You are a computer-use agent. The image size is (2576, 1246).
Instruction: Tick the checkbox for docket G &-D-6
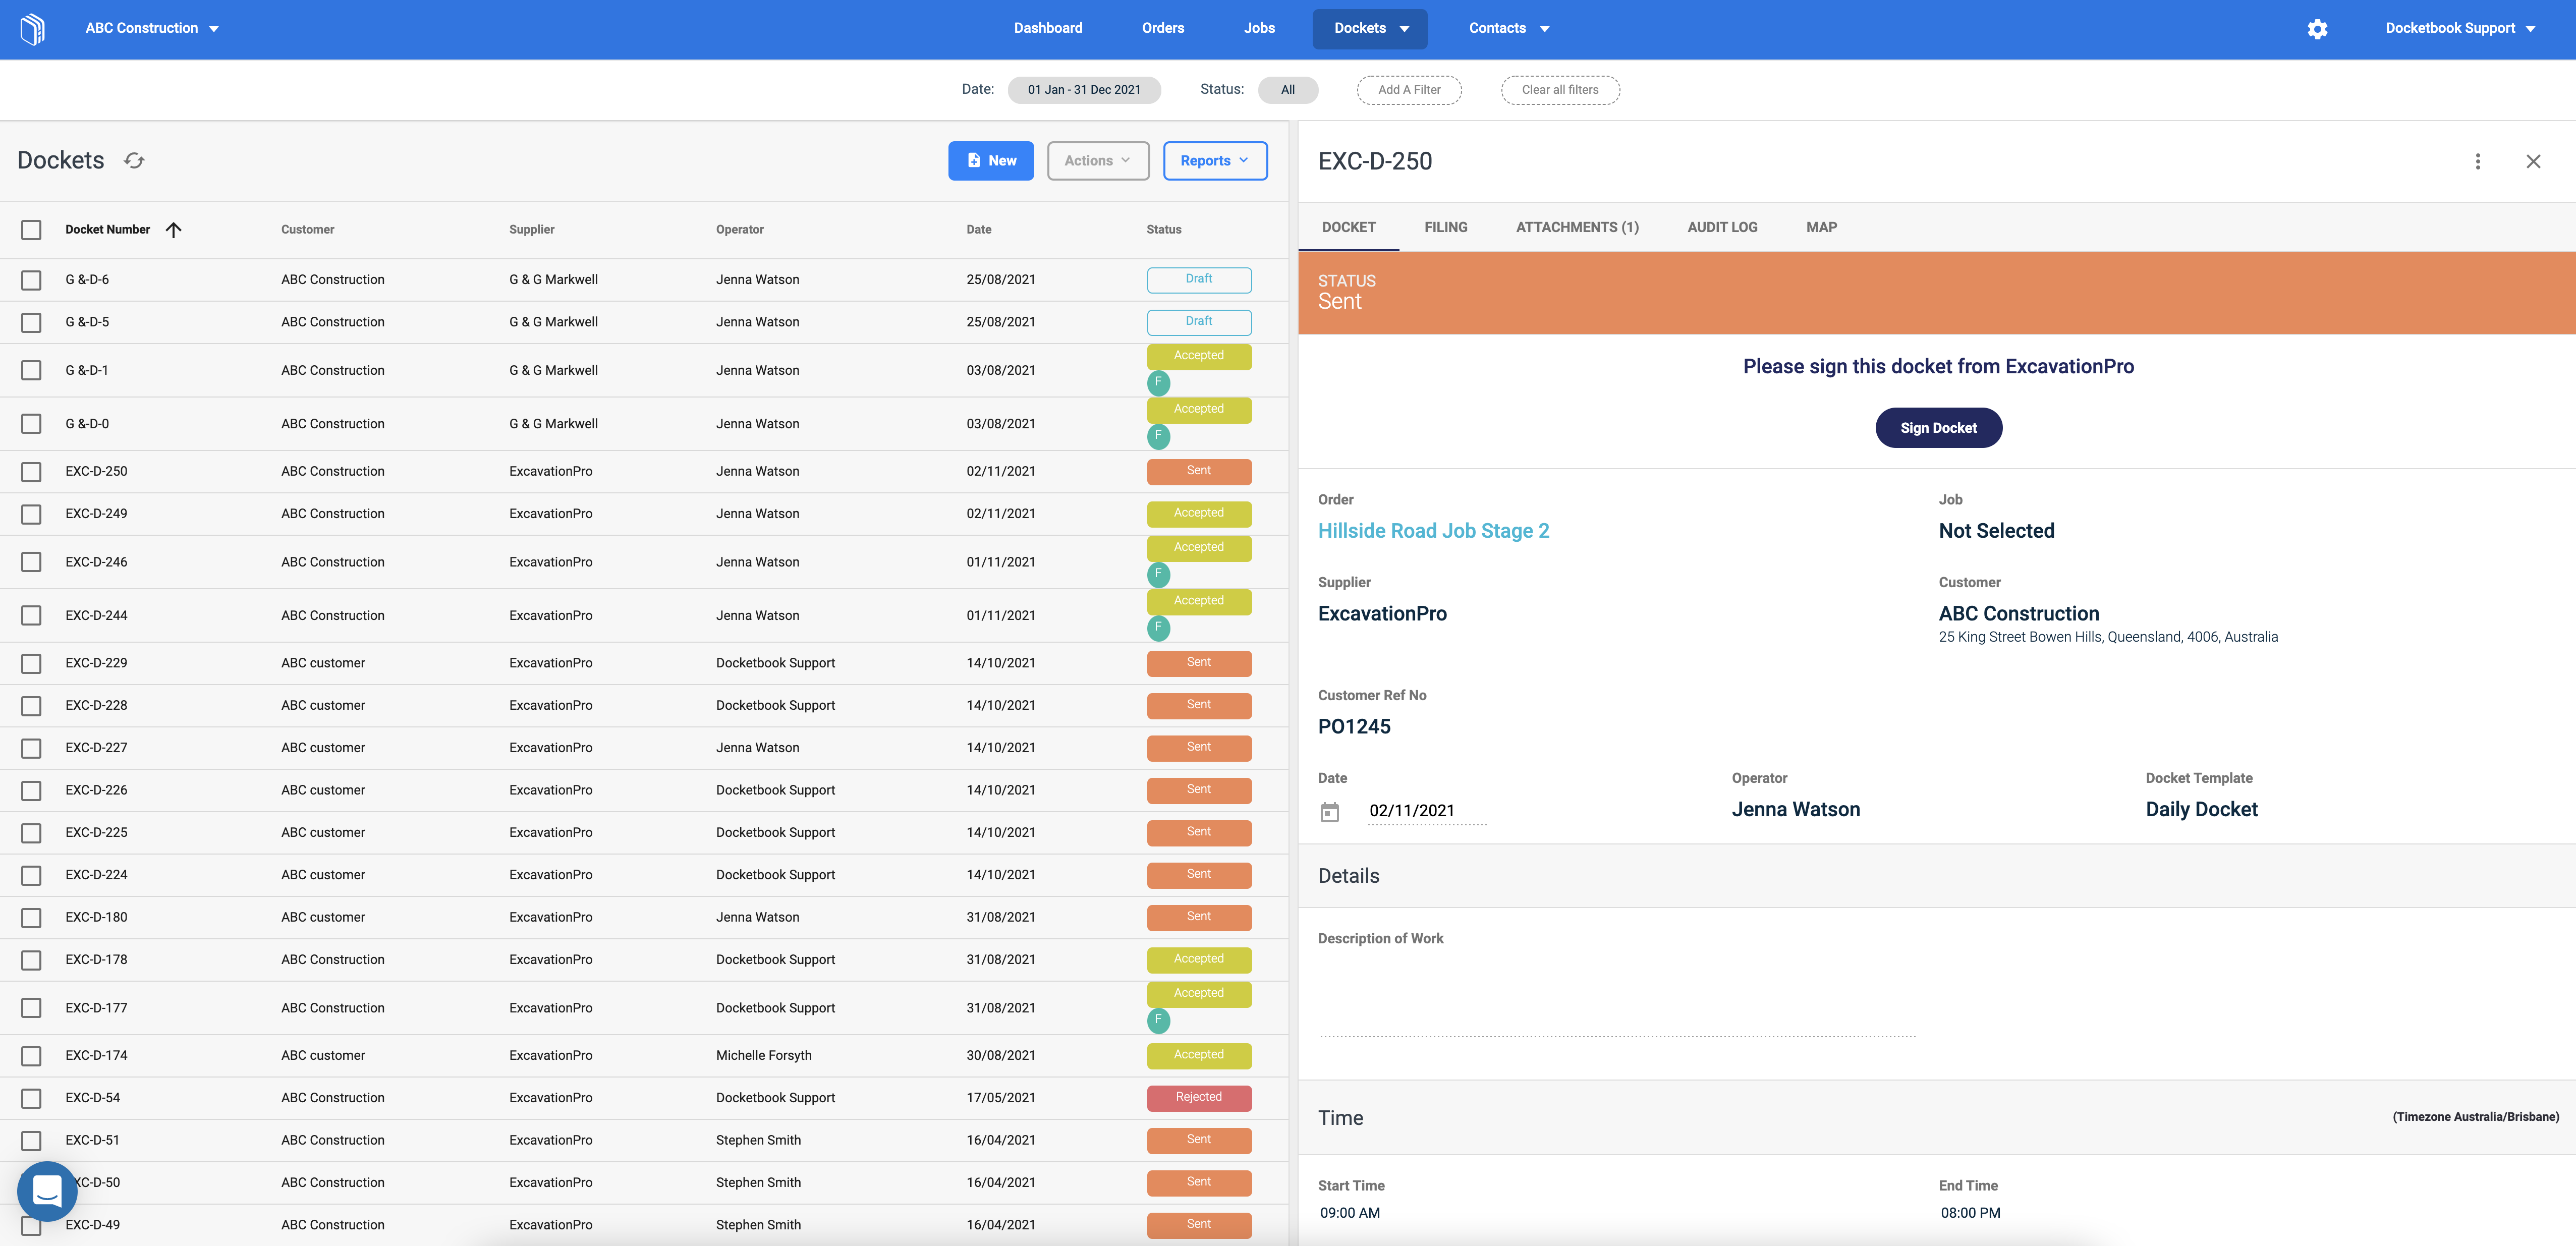coord(31,280)
